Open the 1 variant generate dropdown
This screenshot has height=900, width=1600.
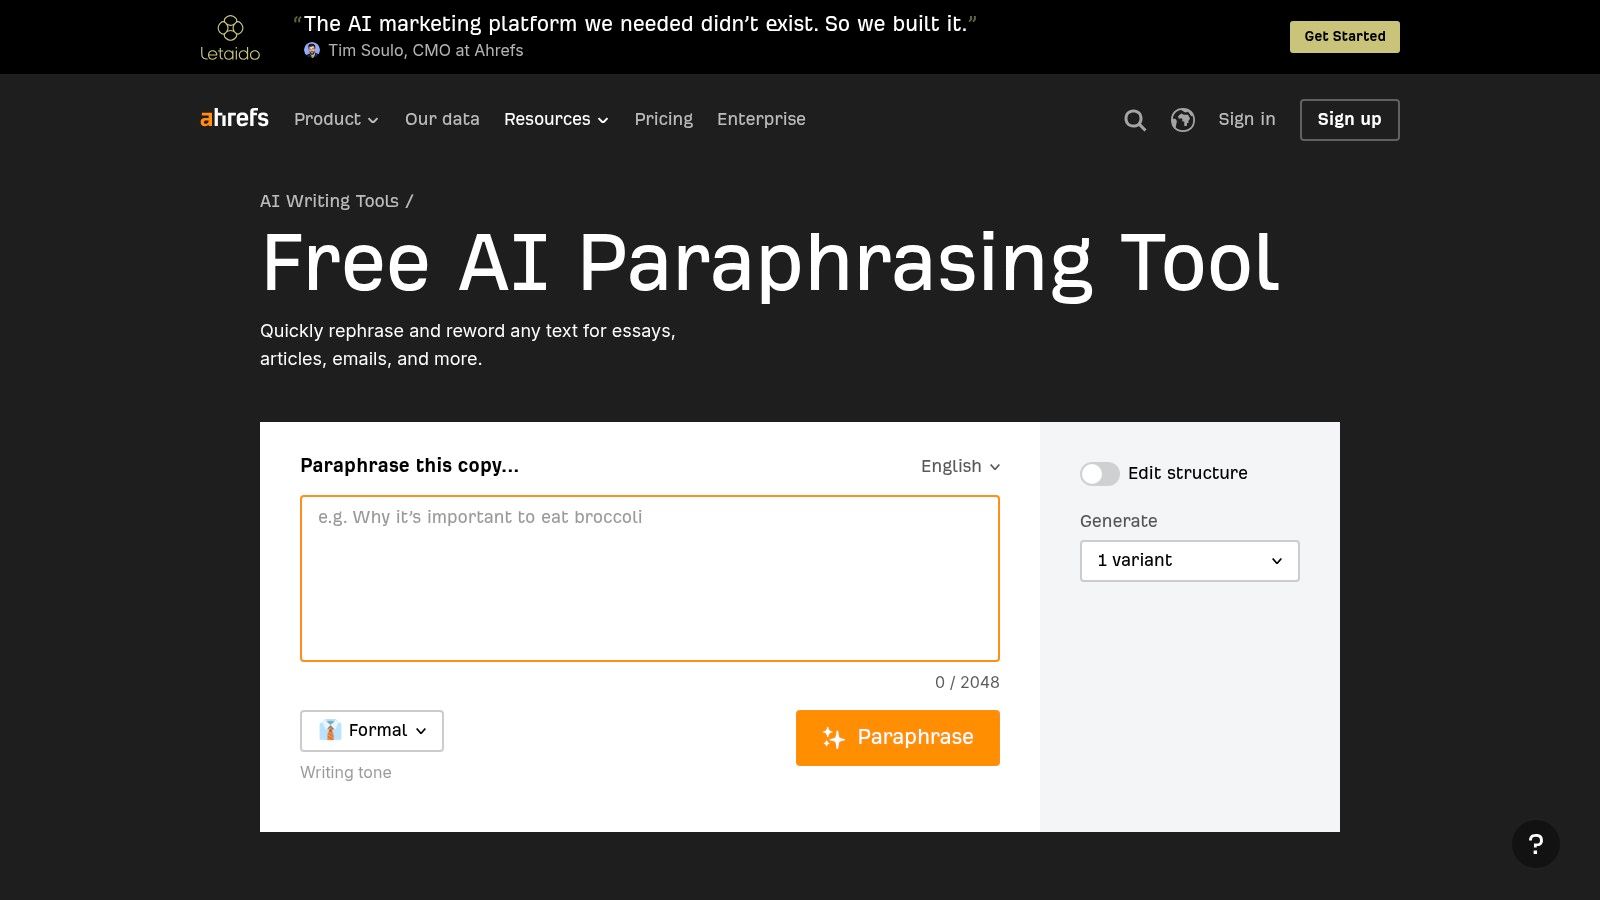[x=1190, y=561]
